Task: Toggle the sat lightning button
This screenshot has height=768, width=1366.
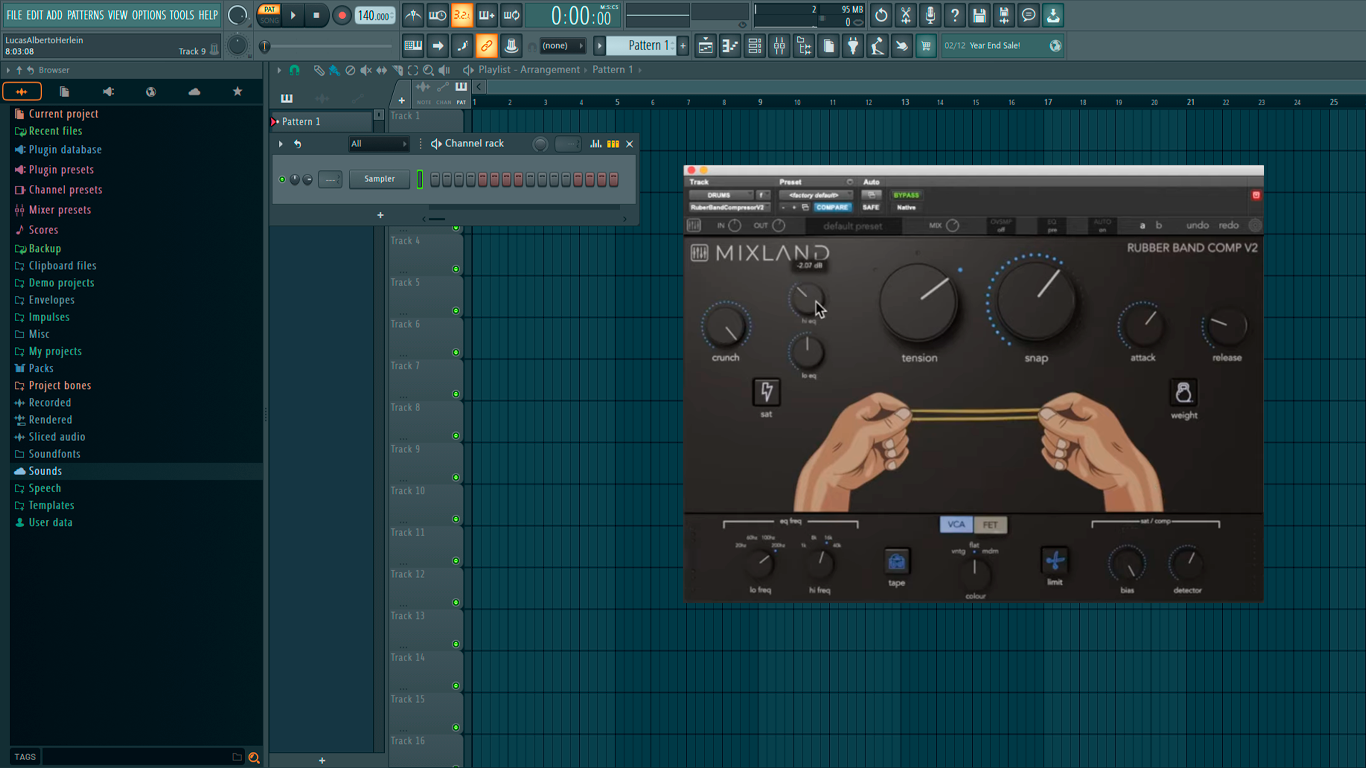Action: [767, 391]
